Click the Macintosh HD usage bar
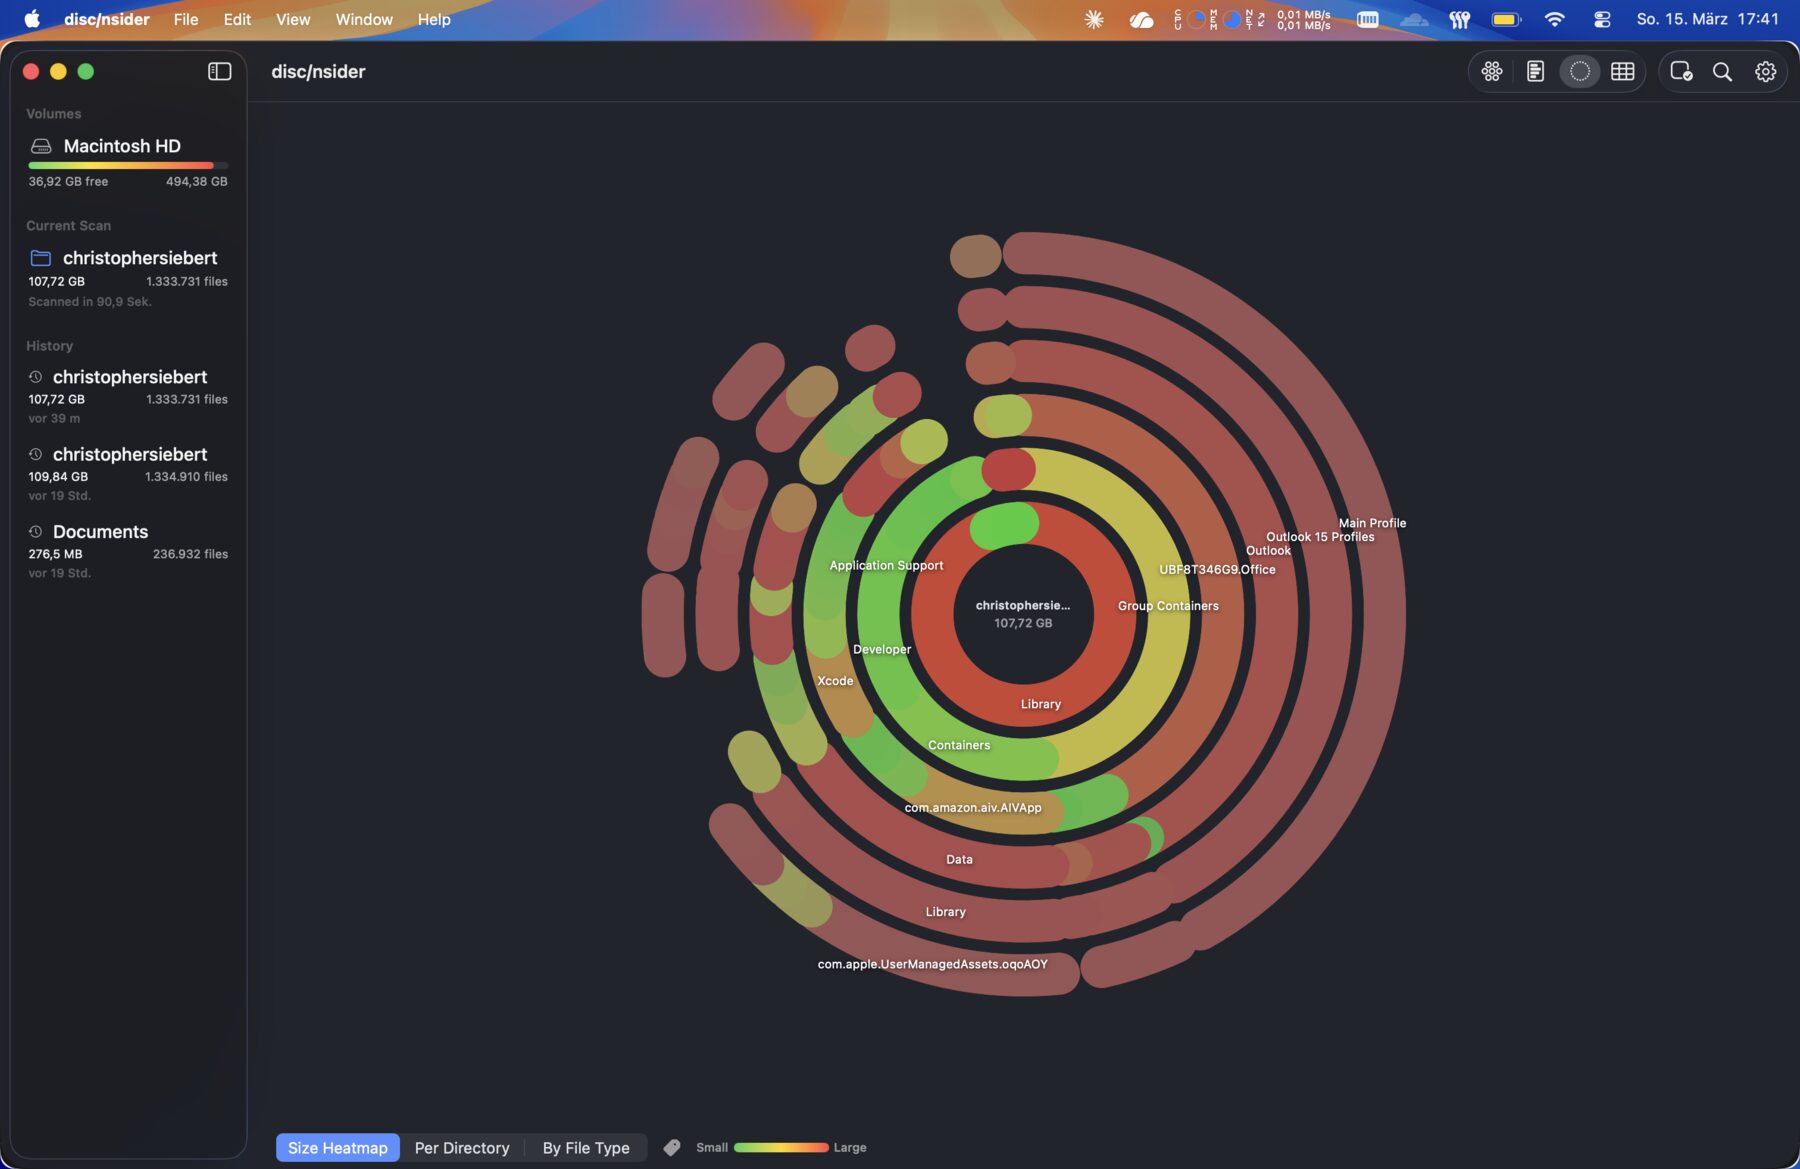1800x1169 pixels. (128, 165)
